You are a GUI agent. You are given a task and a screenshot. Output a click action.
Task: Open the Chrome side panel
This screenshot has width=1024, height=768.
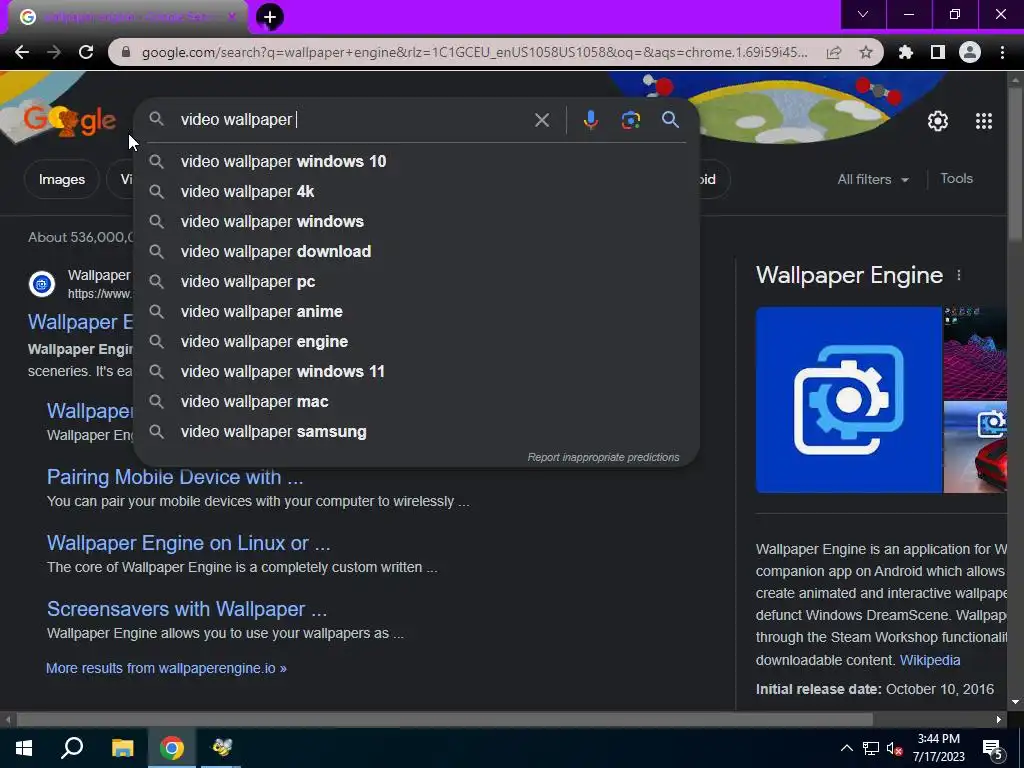938,52
